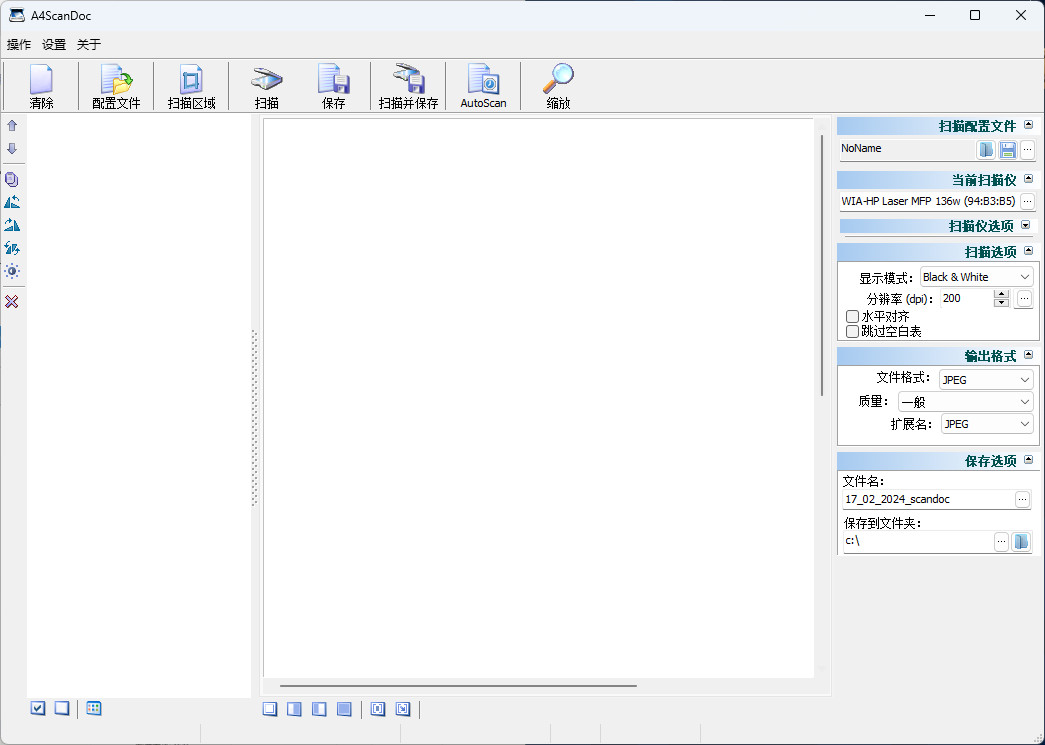Open the 质量 一般 dropdown
The height and width of the screenshot is (745, 1045).
(x=966, y=402)
